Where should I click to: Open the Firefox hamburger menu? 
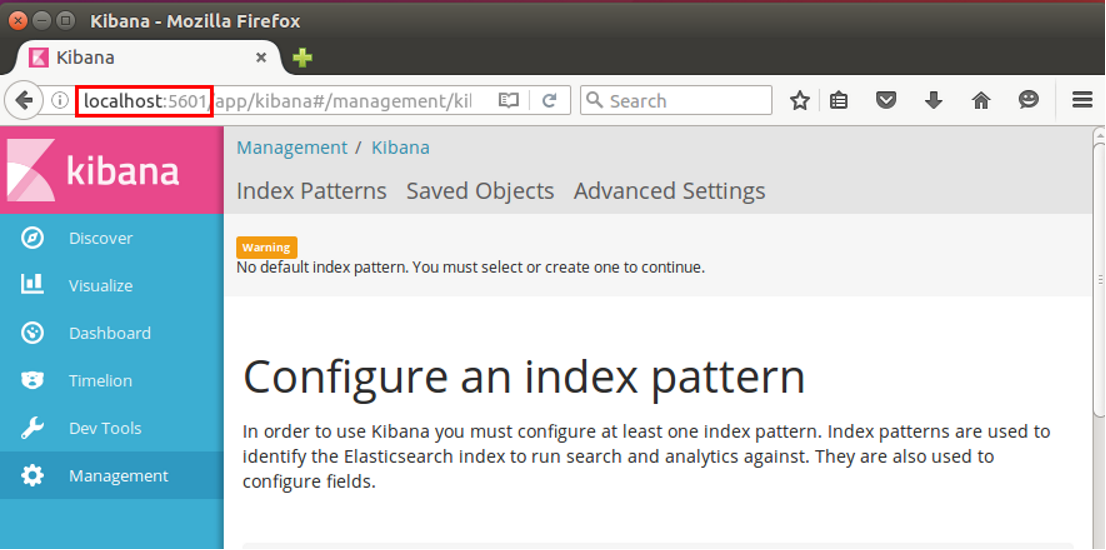click(1082, 101)
